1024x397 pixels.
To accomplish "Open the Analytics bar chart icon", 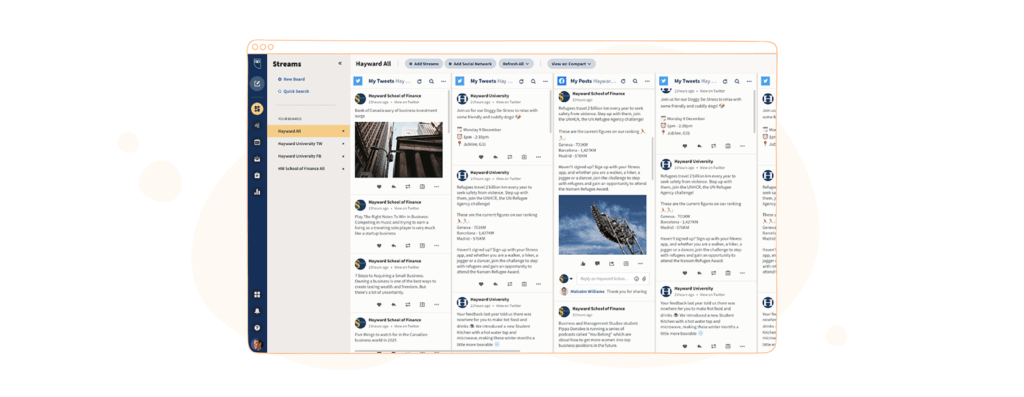I will point(257,192).
